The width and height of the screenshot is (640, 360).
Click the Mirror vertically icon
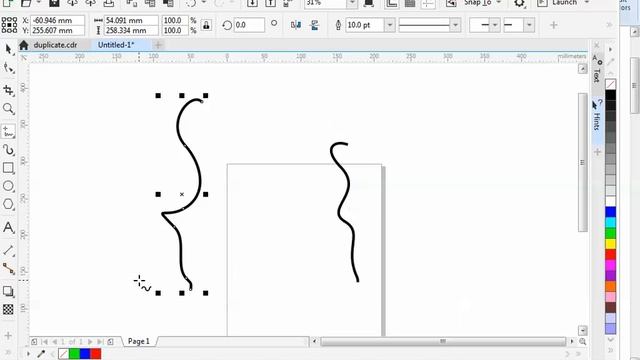315,25
